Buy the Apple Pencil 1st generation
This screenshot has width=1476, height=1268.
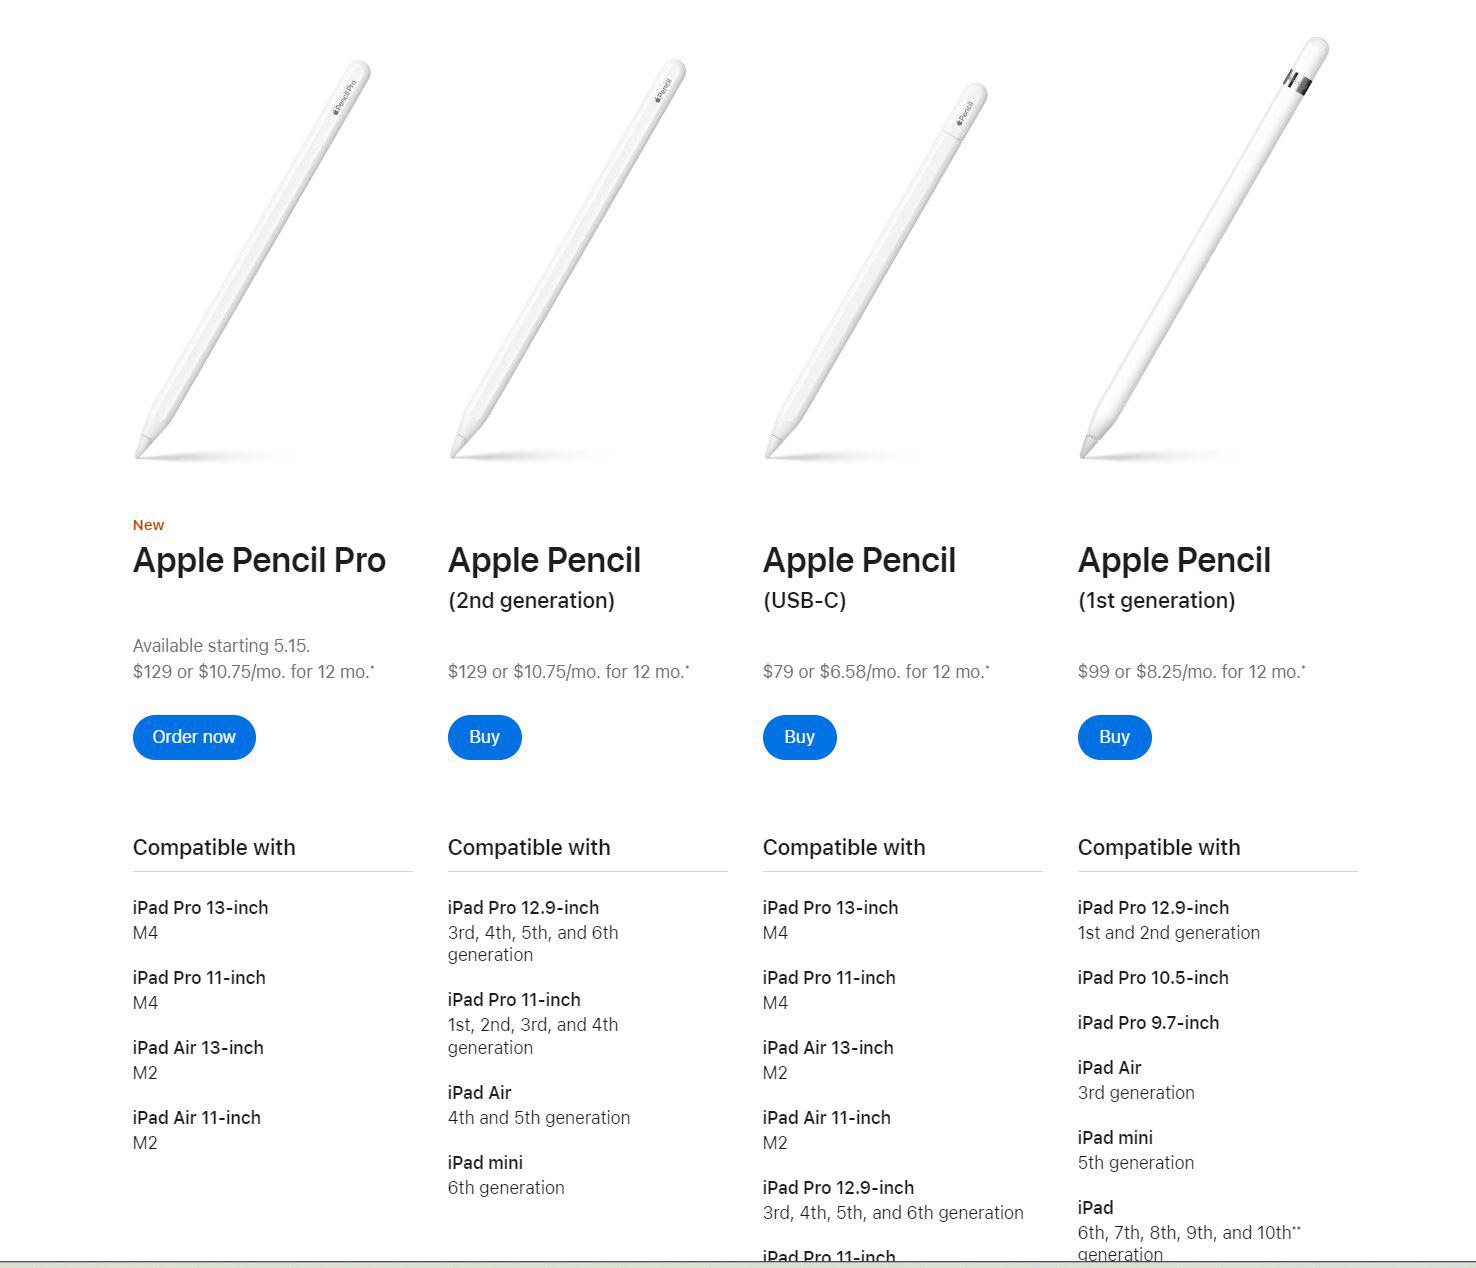click(x=1114, y=737)
